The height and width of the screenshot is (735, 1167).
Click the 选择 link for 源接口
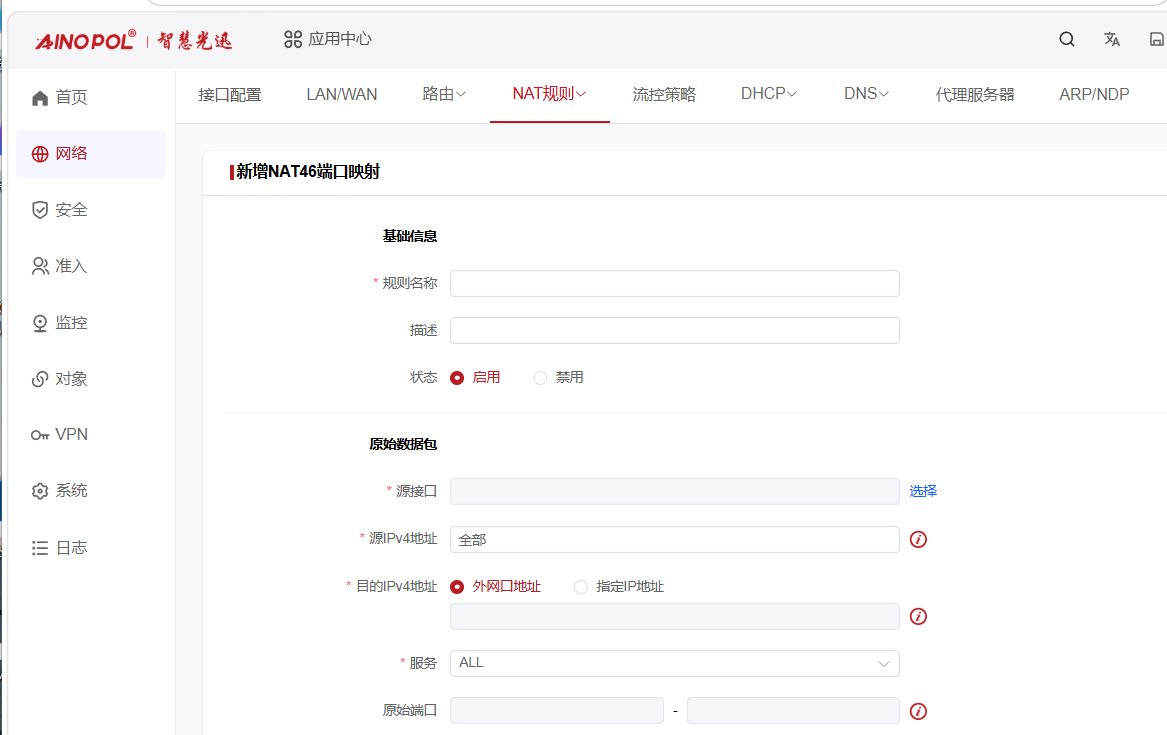[923, 491]
